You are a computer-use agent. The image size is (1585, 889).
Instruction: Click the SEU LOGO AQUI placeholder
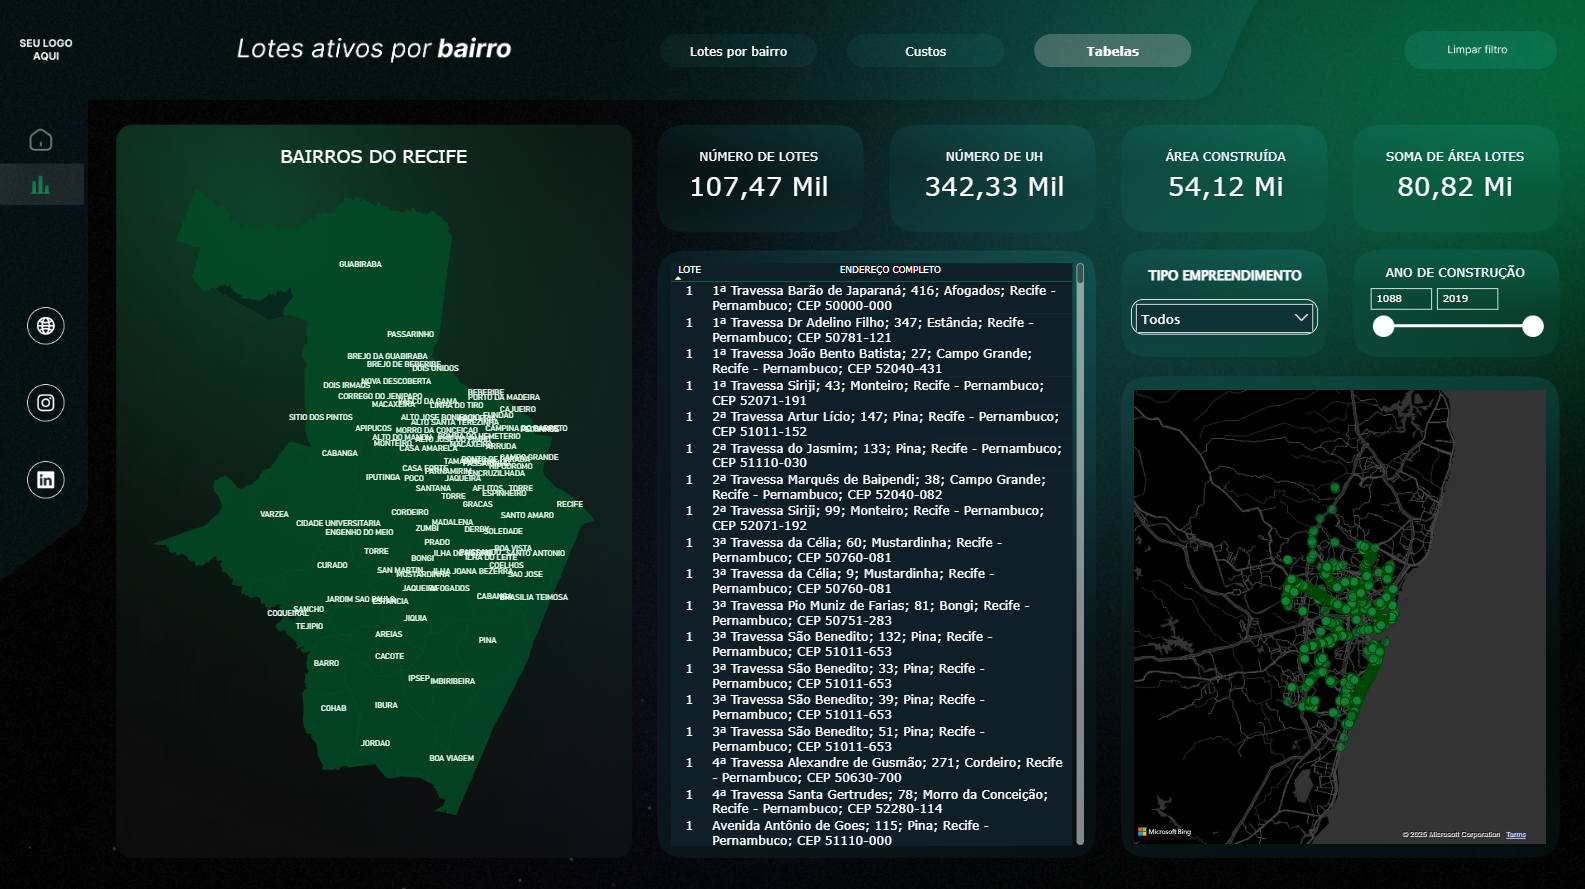pyautogui.click(x=46, y=50)
